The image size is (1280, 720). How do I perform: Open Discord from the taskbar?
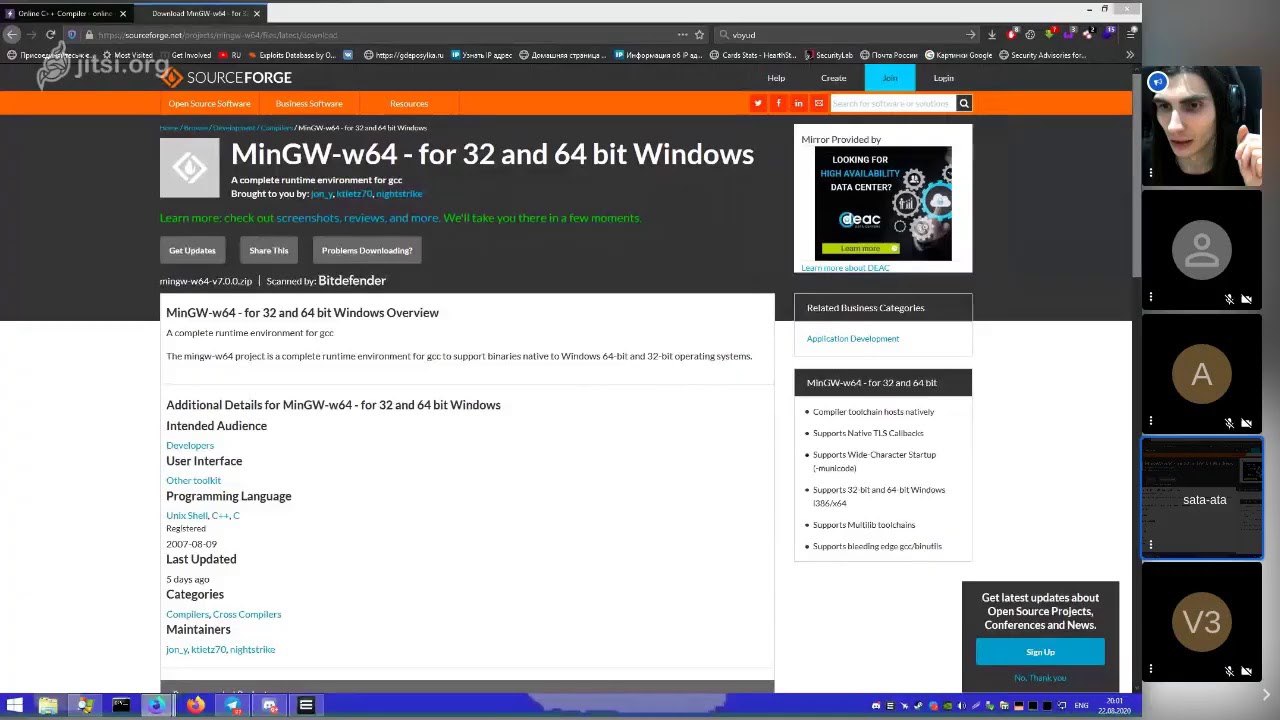click(x=269, y=705)
